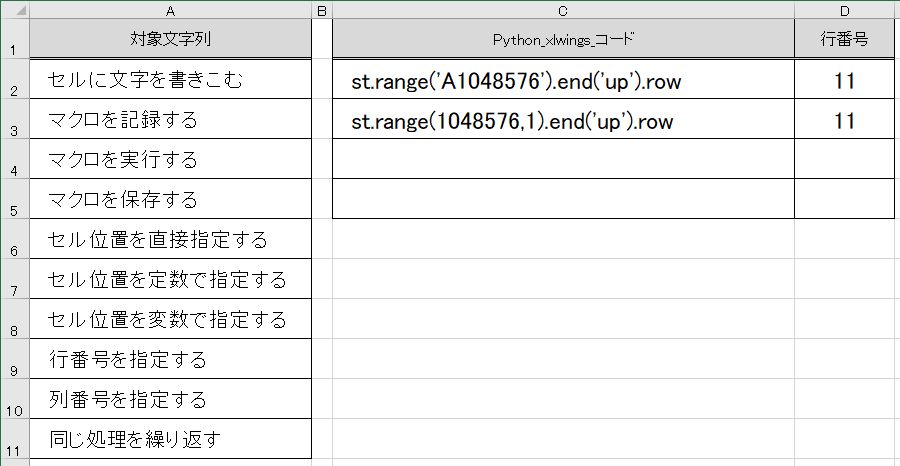Select cell containing マクロを記録する
The width and height of the screenshot is (900, 466).
170,119
